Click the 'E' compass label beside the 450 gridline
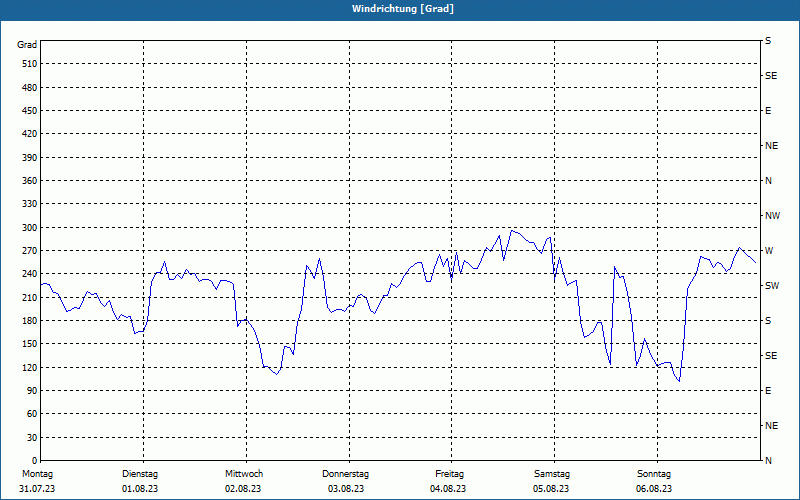The width and height of the screenshot is (800, 500). (768, 111)
